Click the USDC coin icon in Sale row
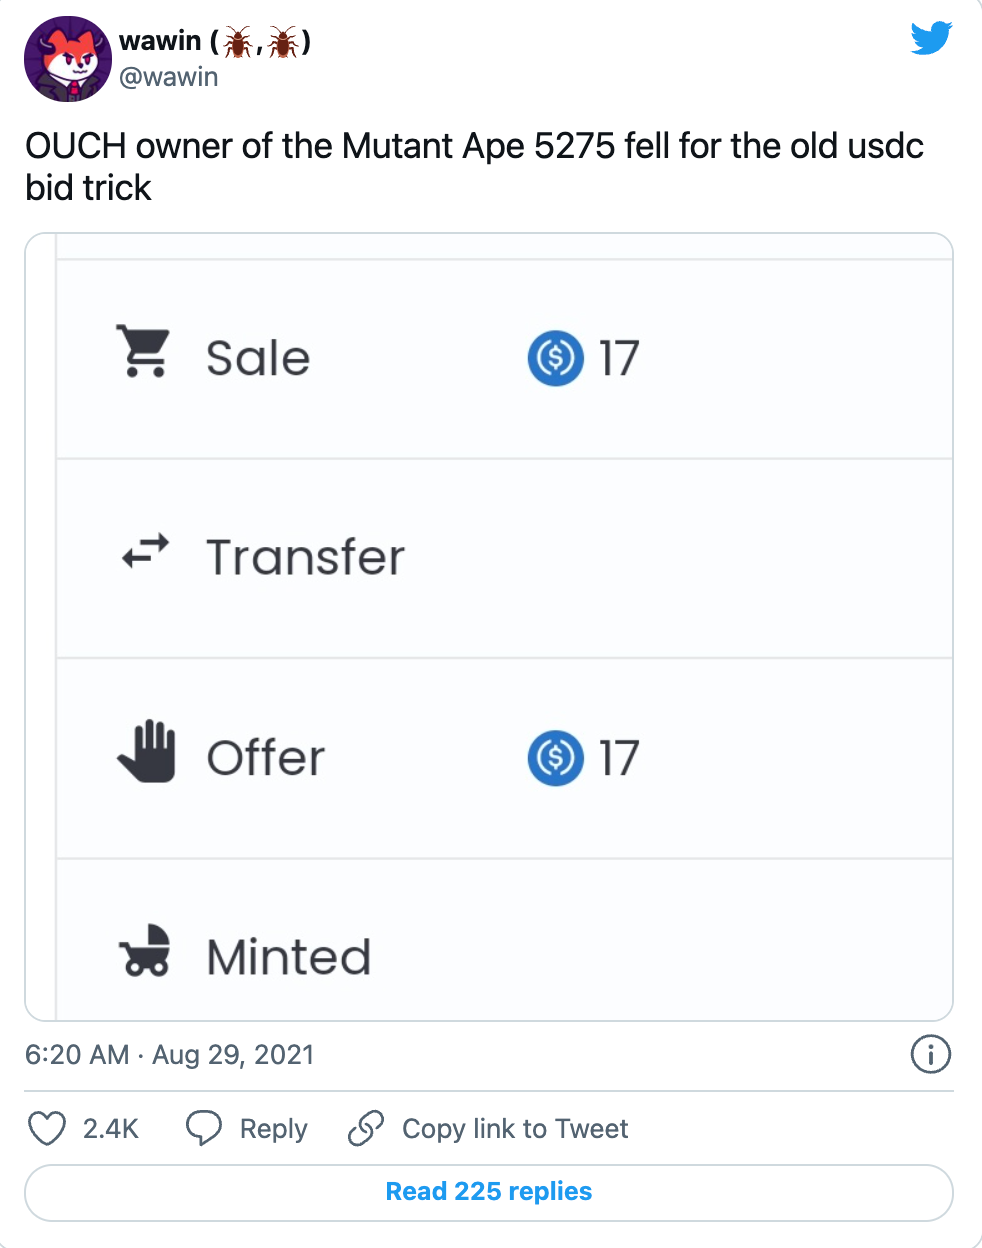Viewport: 982px width, 1248px height. tap(555, 358)
